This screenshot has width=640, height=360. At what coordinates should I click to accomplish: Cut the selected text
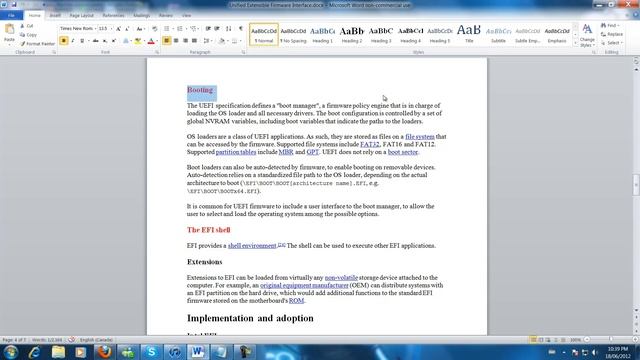click(27, 26)
